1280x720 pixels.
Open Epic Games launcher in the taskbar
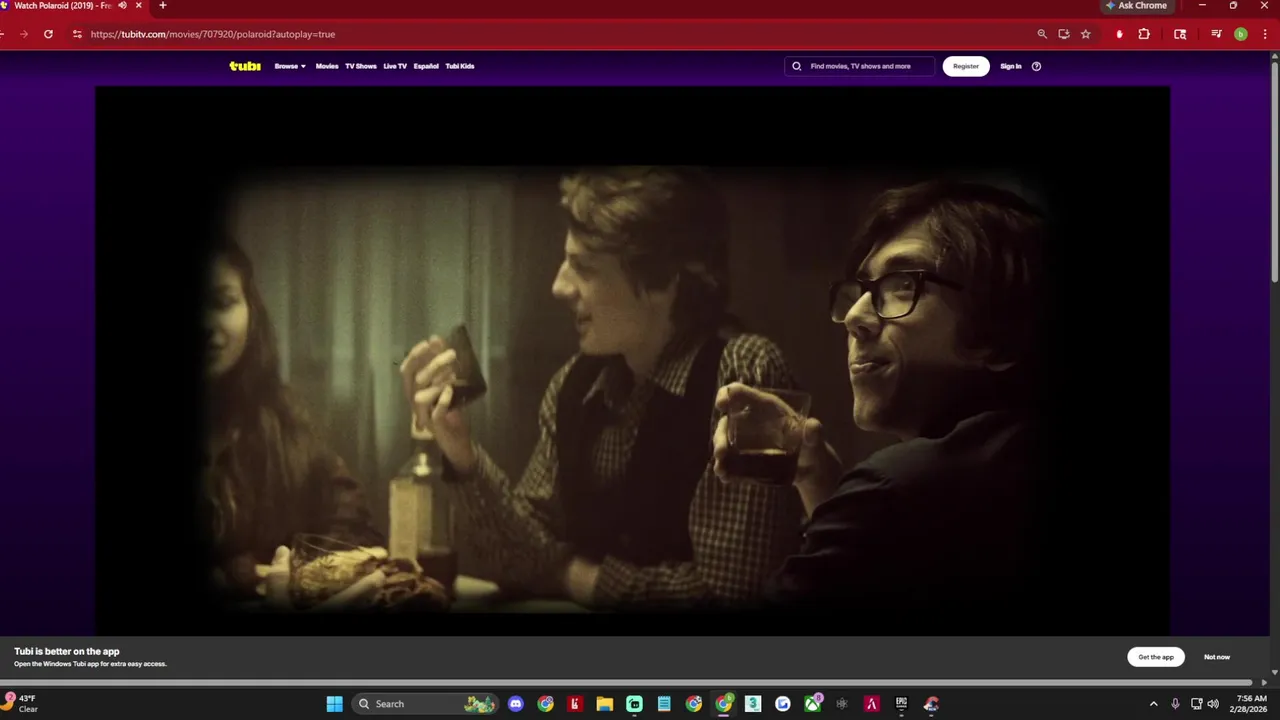901,704
